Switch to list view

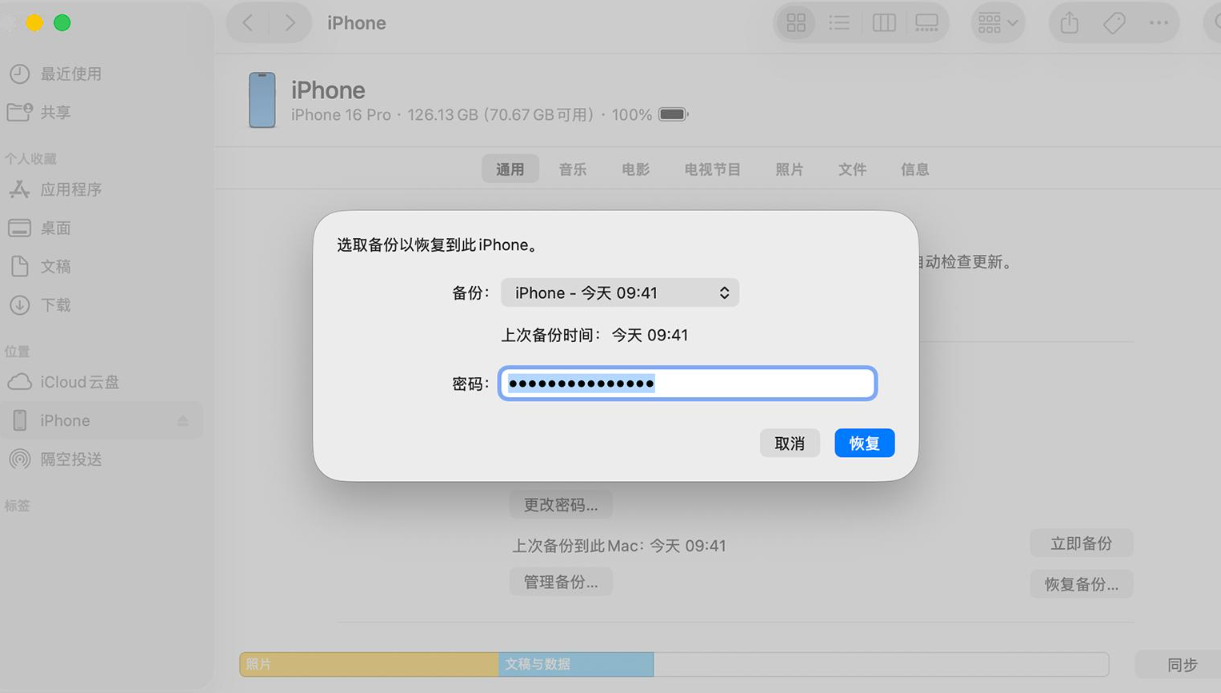pyautogui.click(x=839, y=23)
